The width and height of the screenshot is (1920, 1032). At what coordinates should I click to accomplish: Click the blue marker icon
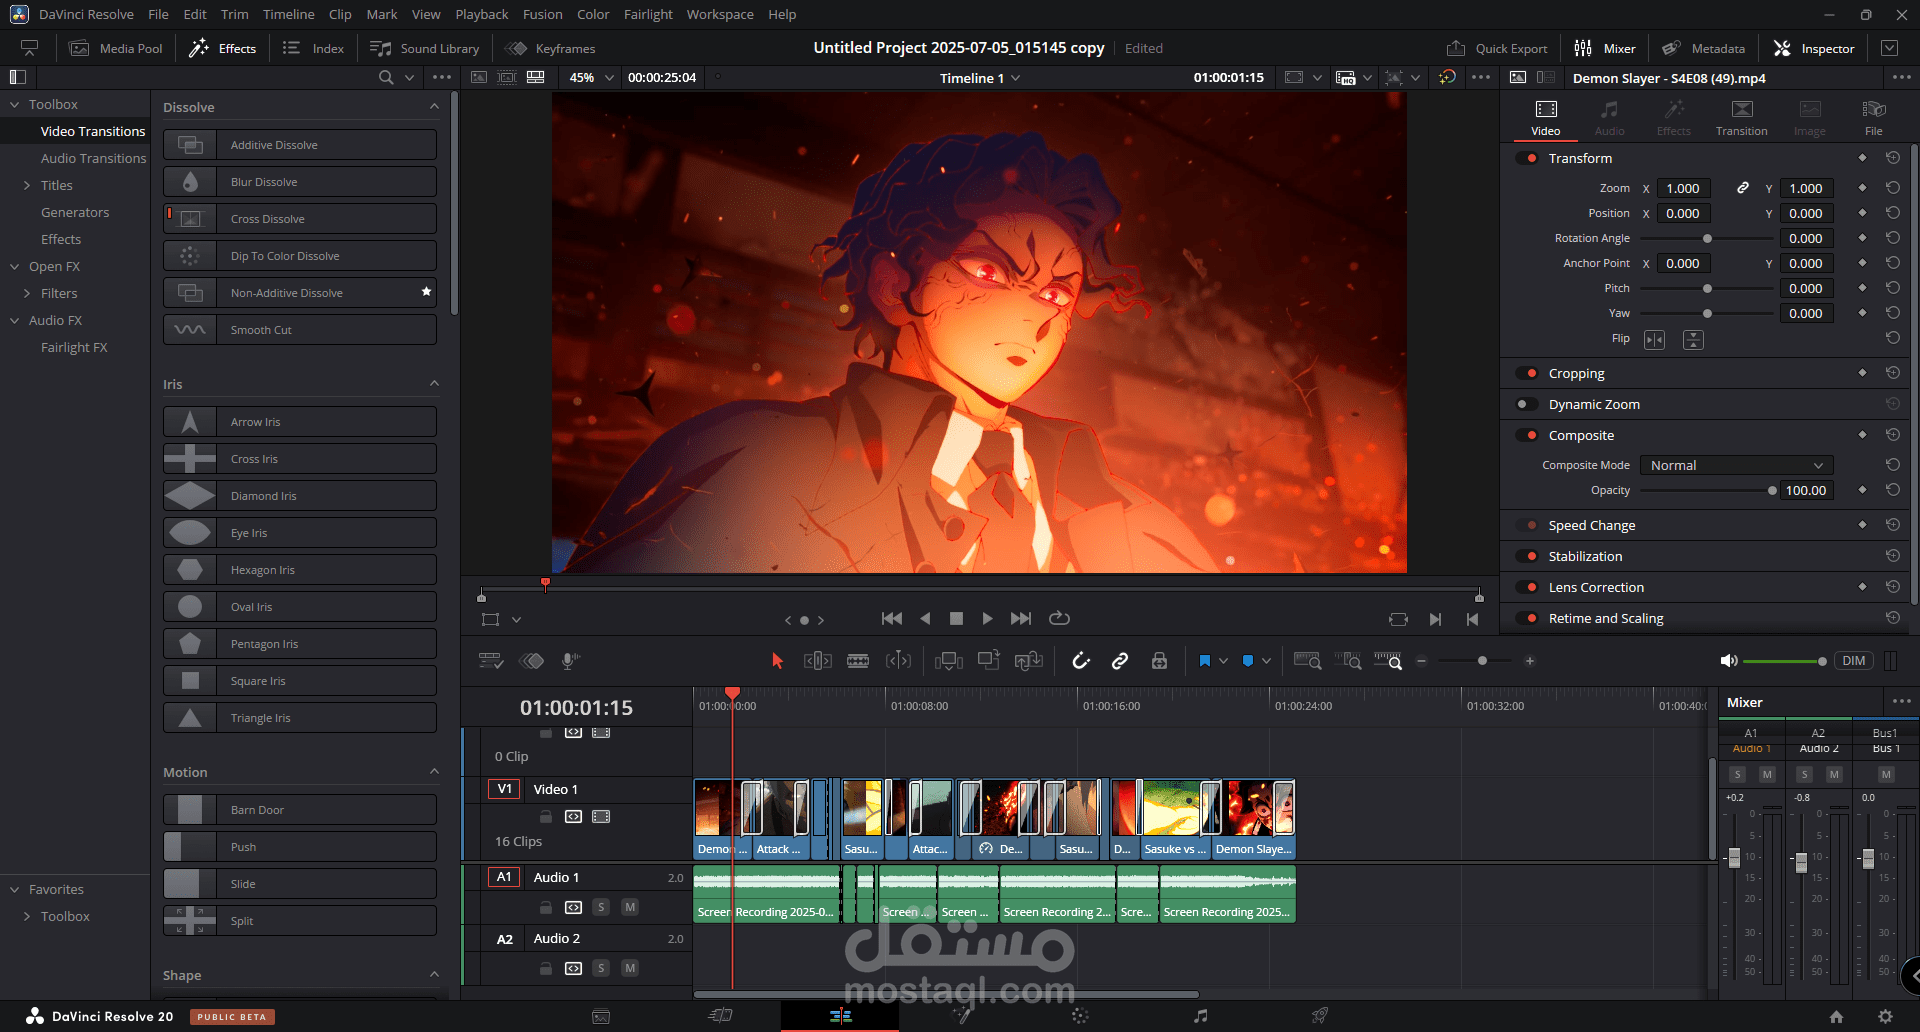[x=1248, y=661]
